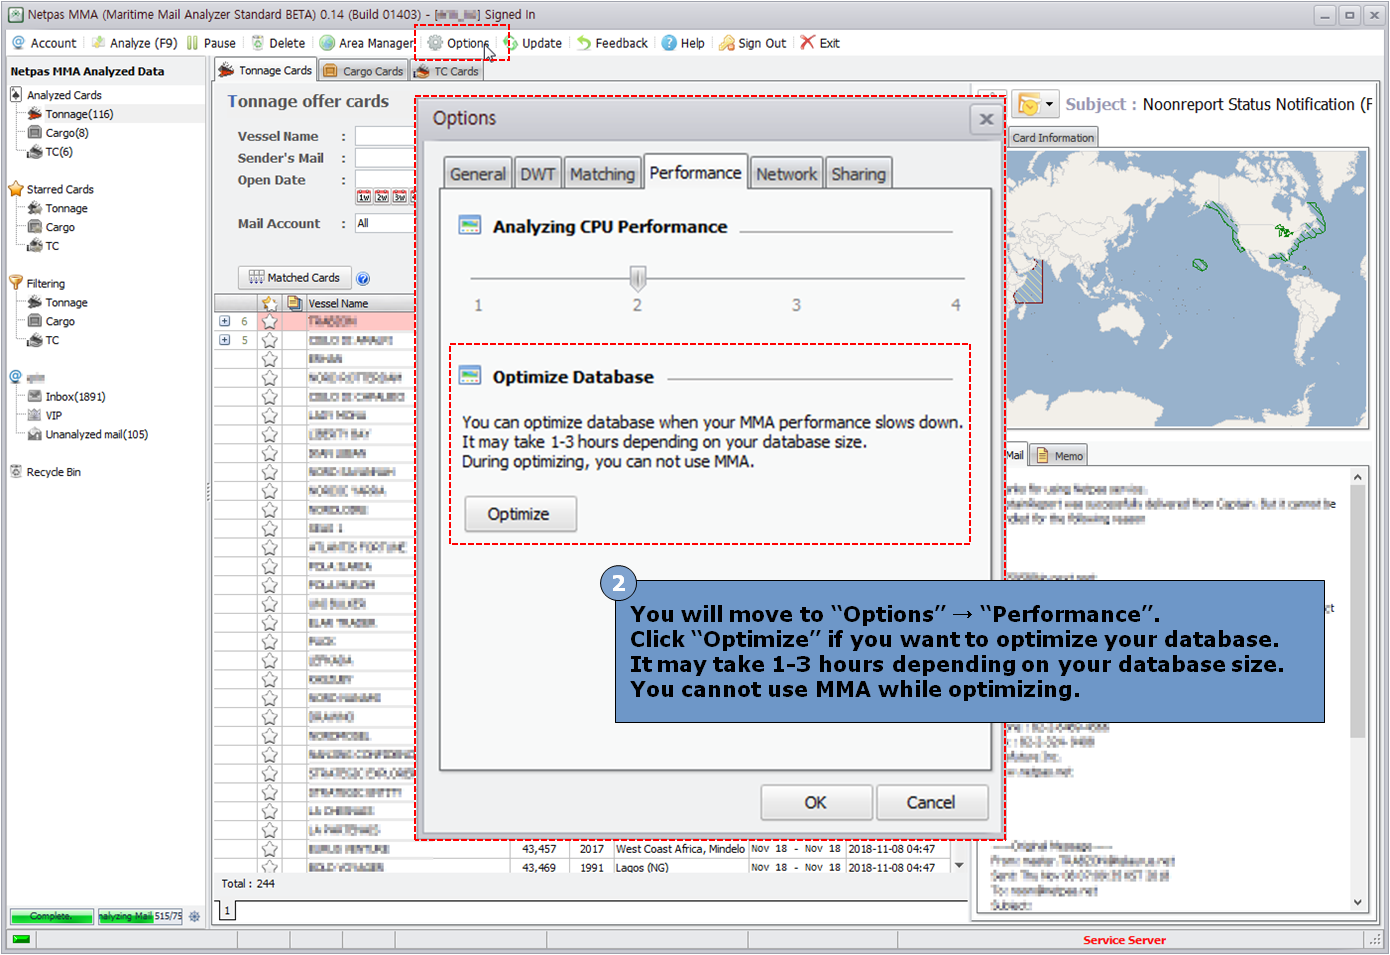Toggle the star on row numbered 6

coord(269,322)
